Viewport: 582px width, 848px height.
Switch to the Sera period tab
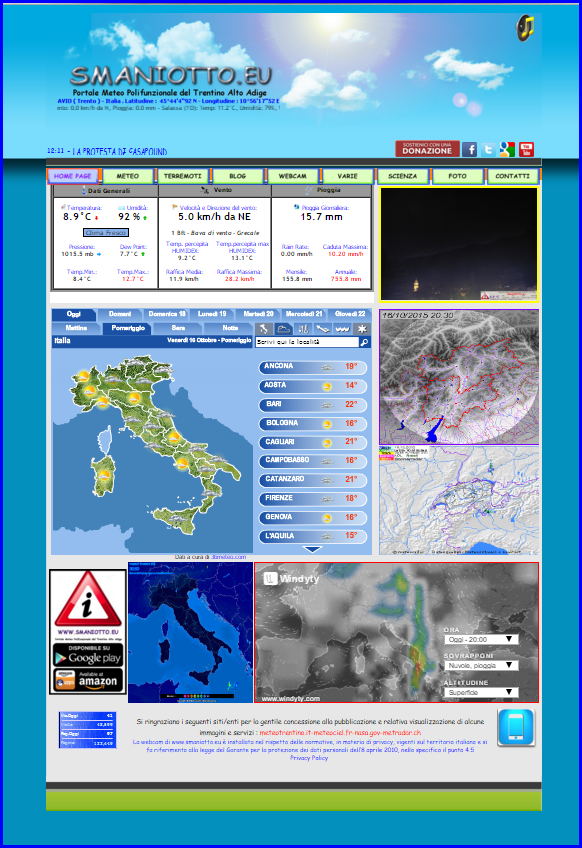coord(178,328)
